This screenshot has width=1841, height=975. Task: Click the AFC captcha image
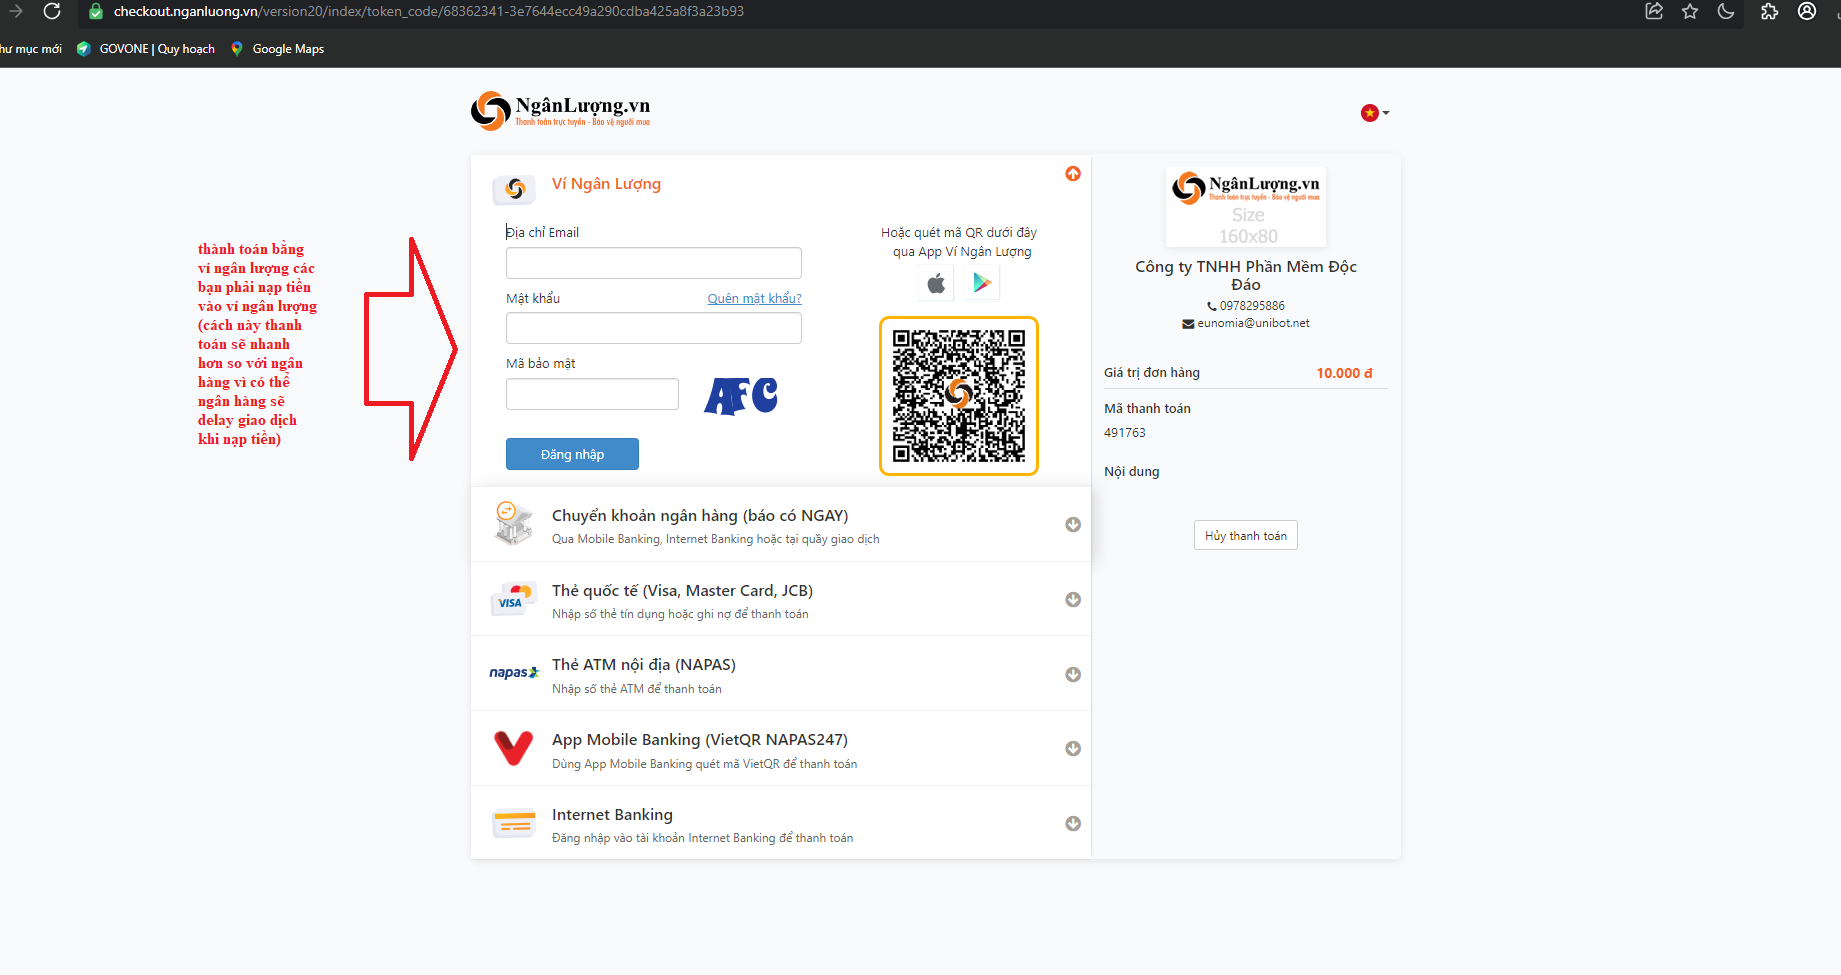(x=741, y=396)
